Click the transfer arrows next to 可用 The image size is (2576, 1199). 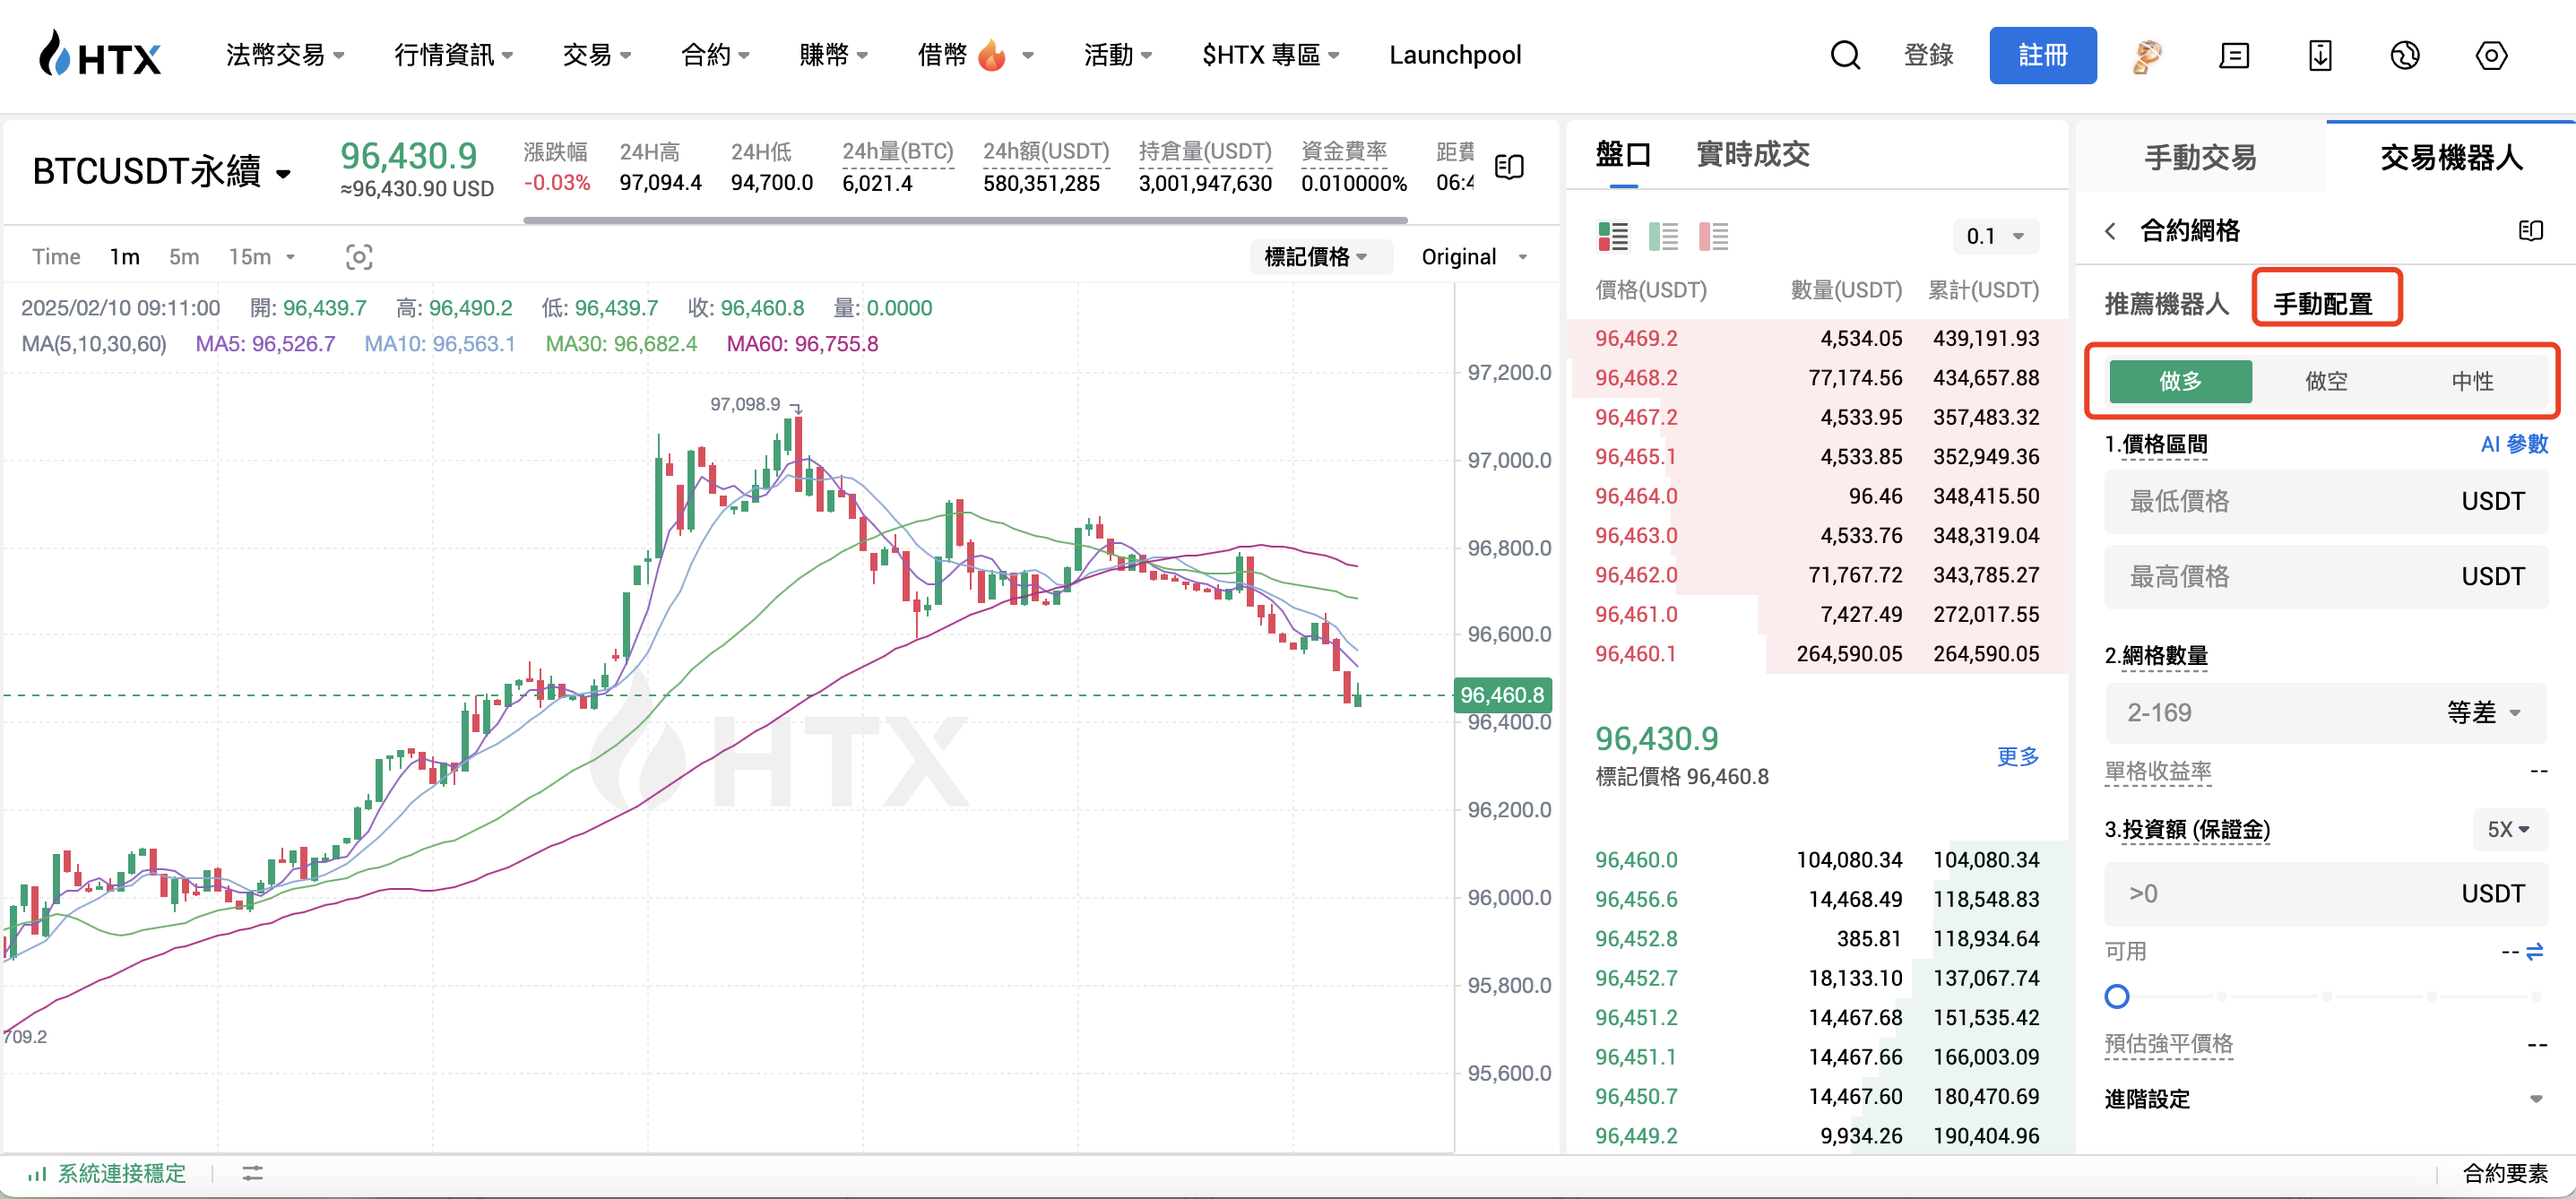tap(2535, 952)
